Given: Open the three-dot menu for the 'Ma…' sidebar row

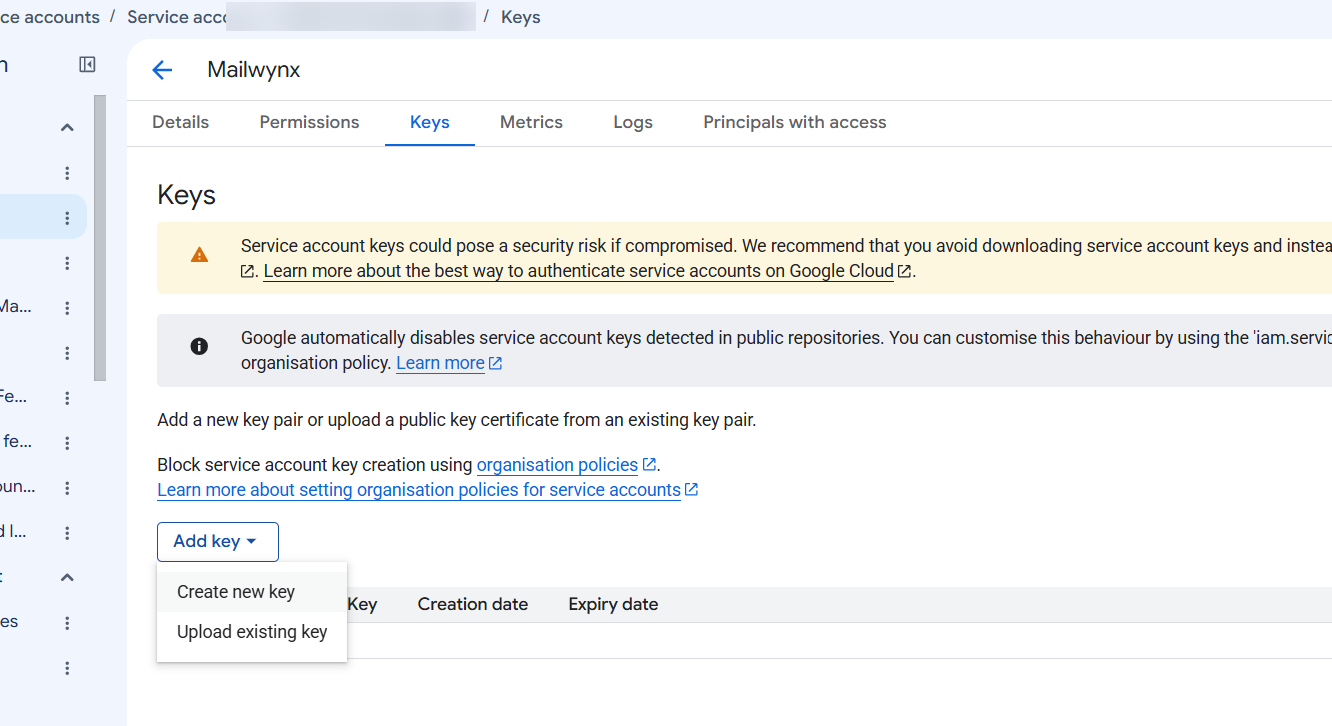Looking at the screenshot, I should click(x=67, y=308).
